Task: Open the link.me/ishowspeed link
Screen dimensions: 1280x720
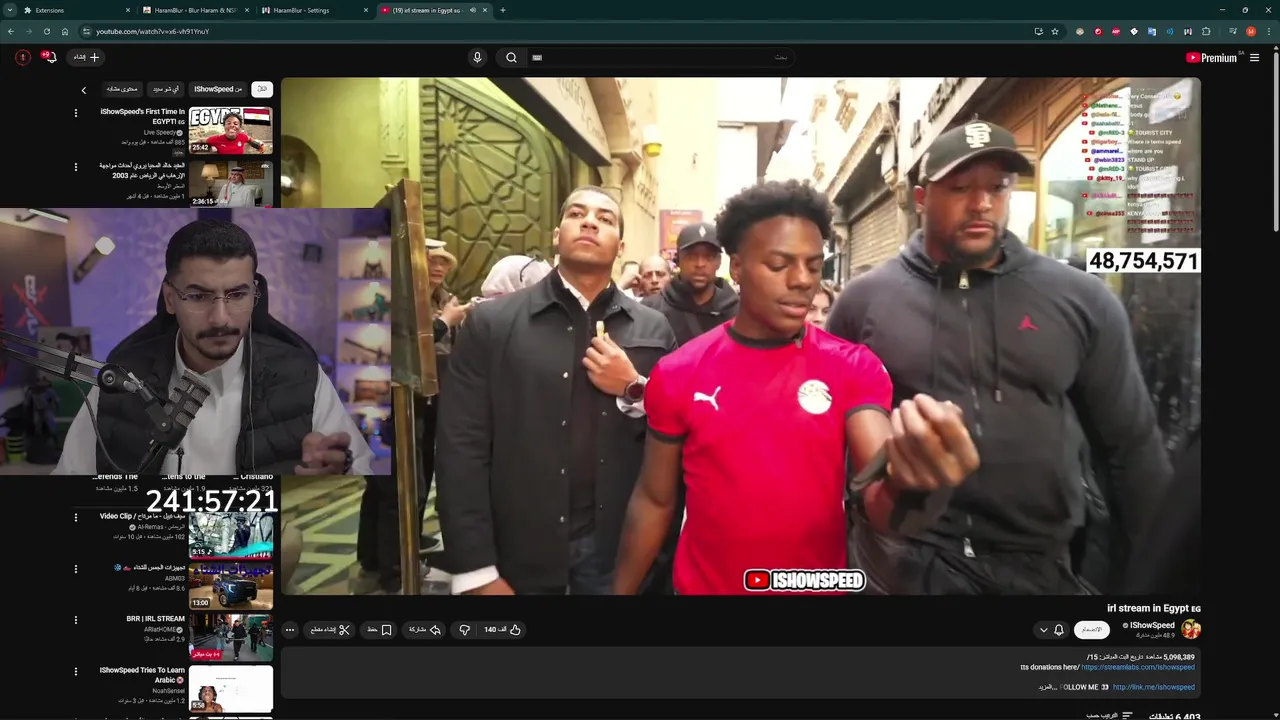Action: [x=1154, y=687]
